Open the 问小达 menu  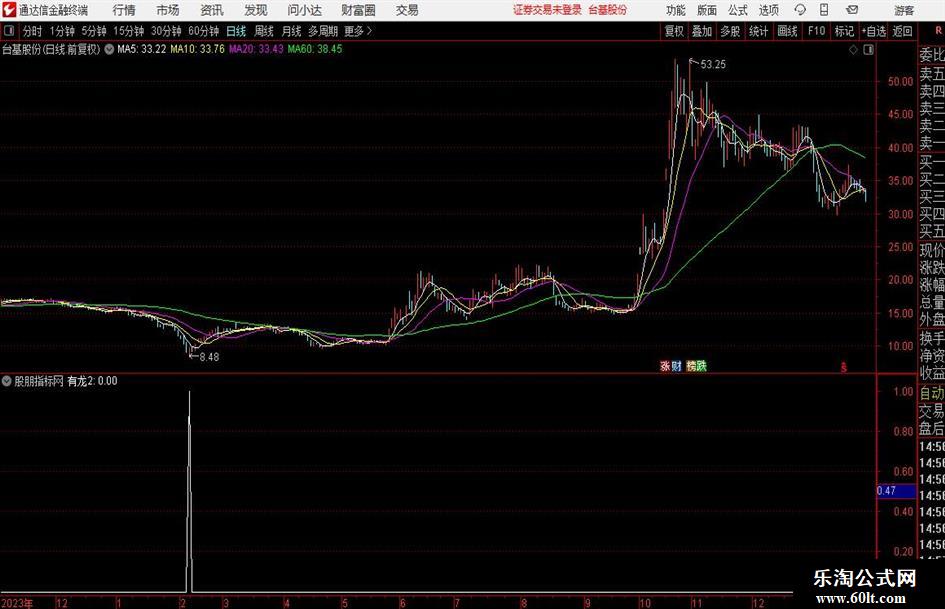[304, 10]
